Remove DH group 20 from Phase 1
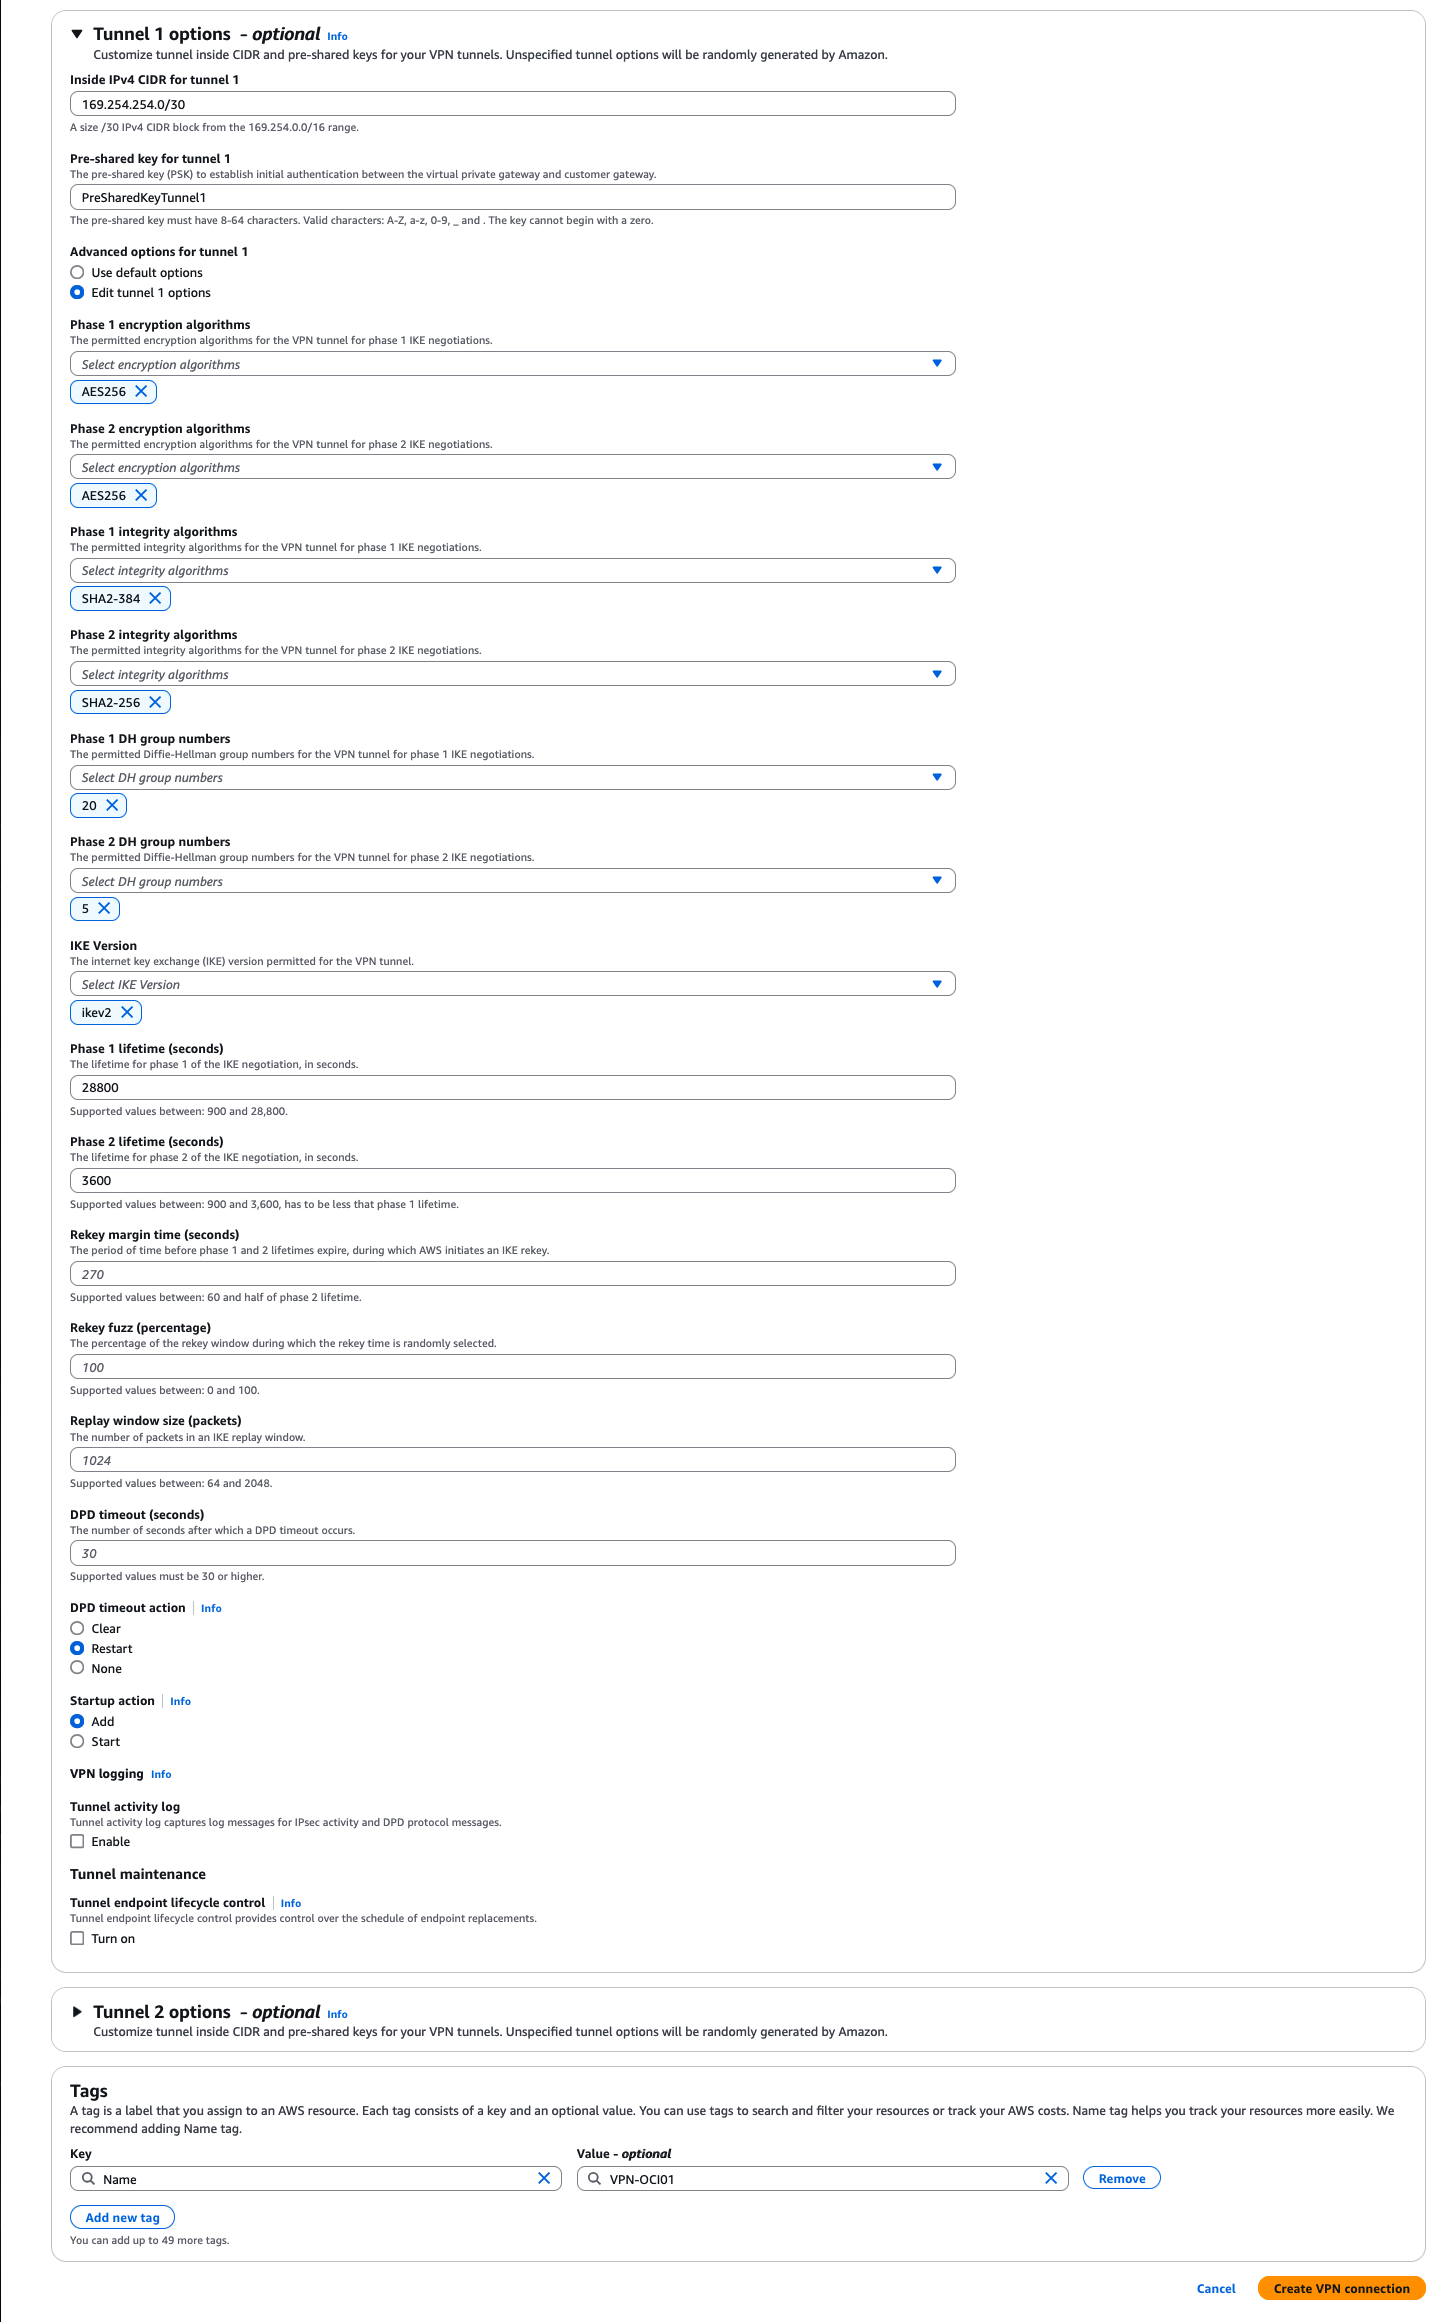 [113, 805]
